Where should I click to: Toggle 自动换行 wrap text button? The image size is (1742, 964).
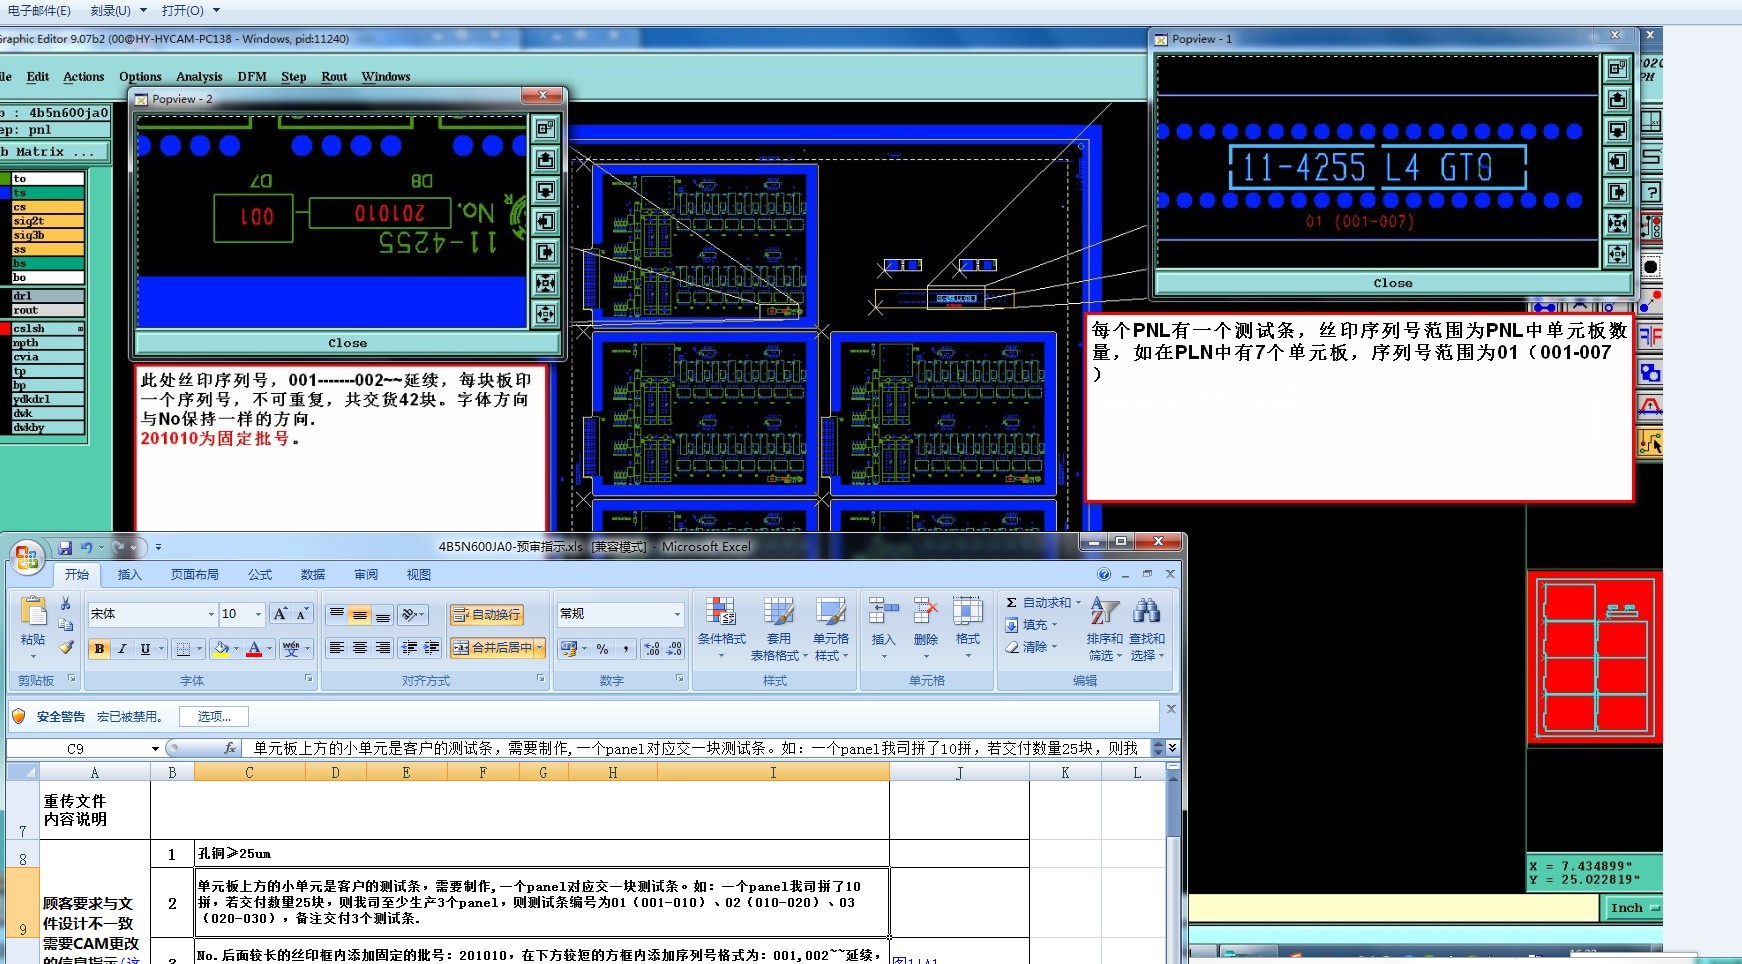pos(486,614)
